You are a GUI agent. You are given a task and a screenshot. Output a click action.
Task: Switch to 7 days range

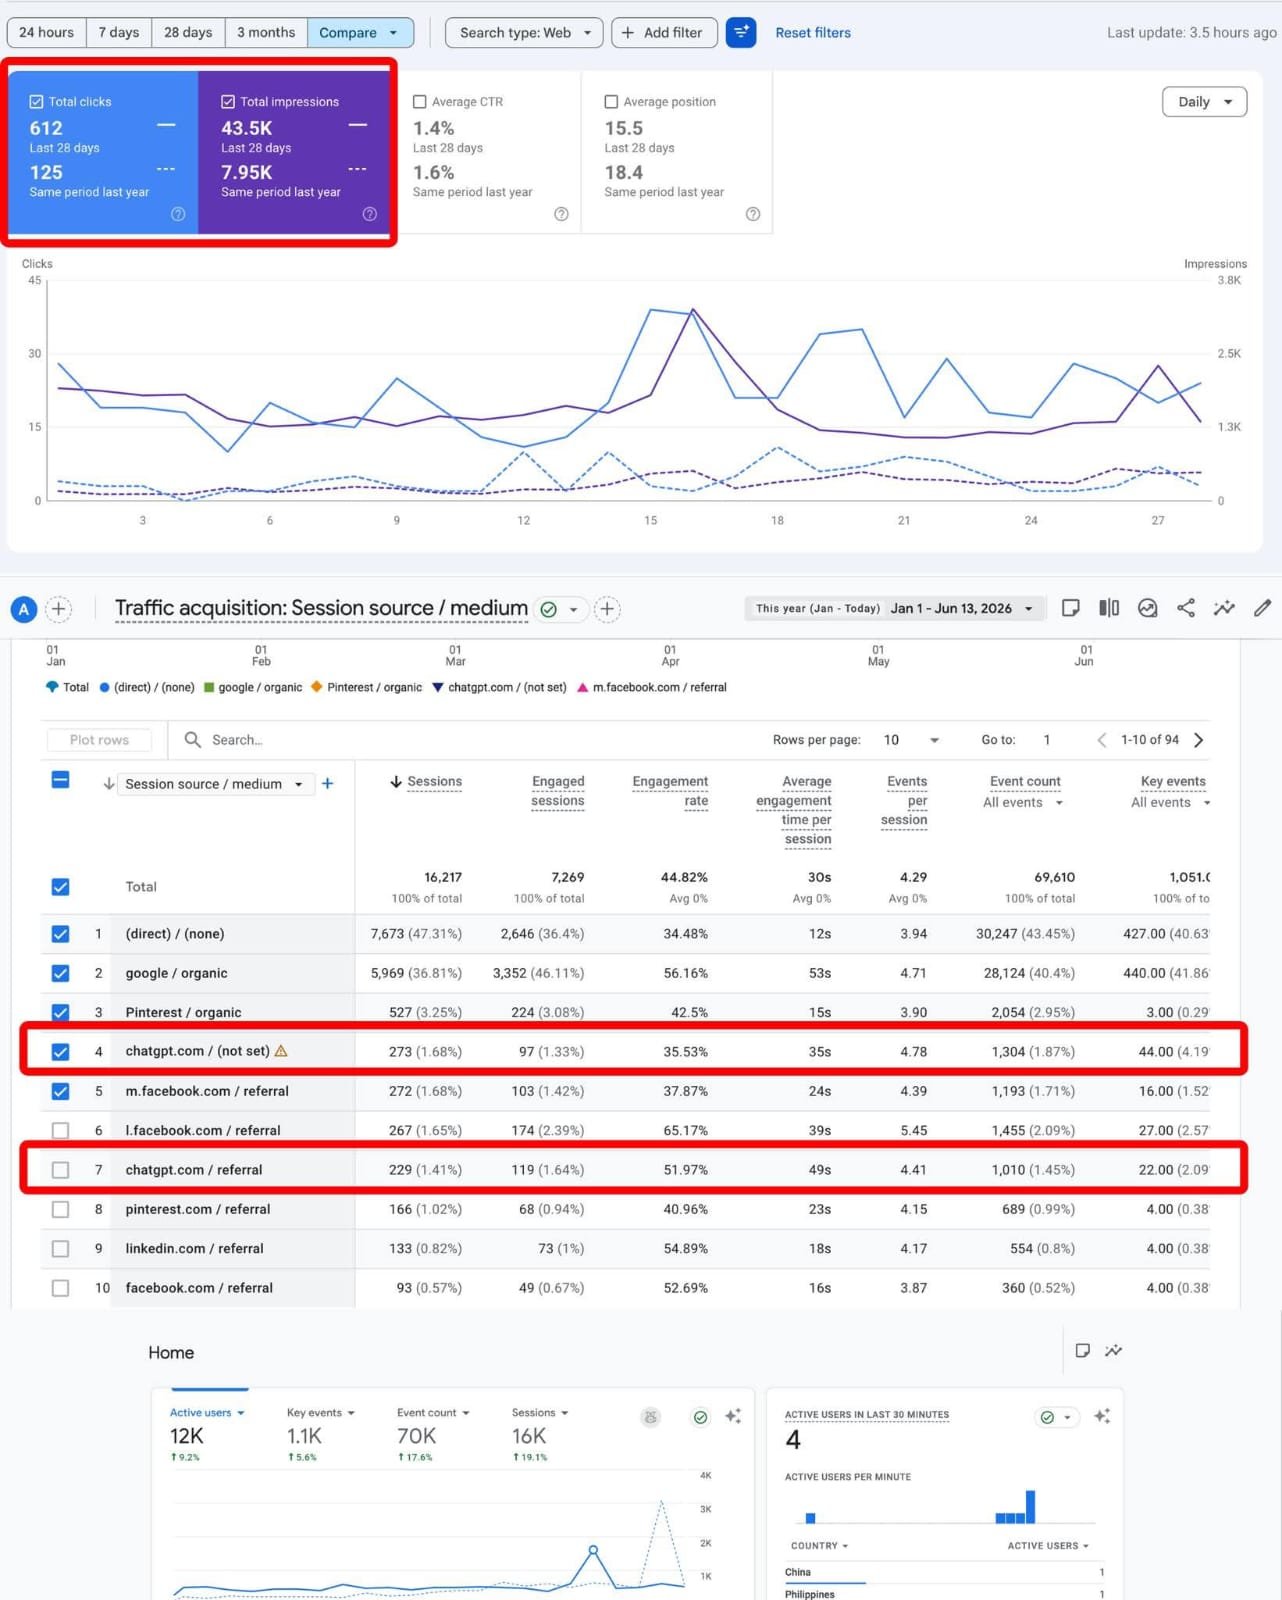[x=119, y=33]
